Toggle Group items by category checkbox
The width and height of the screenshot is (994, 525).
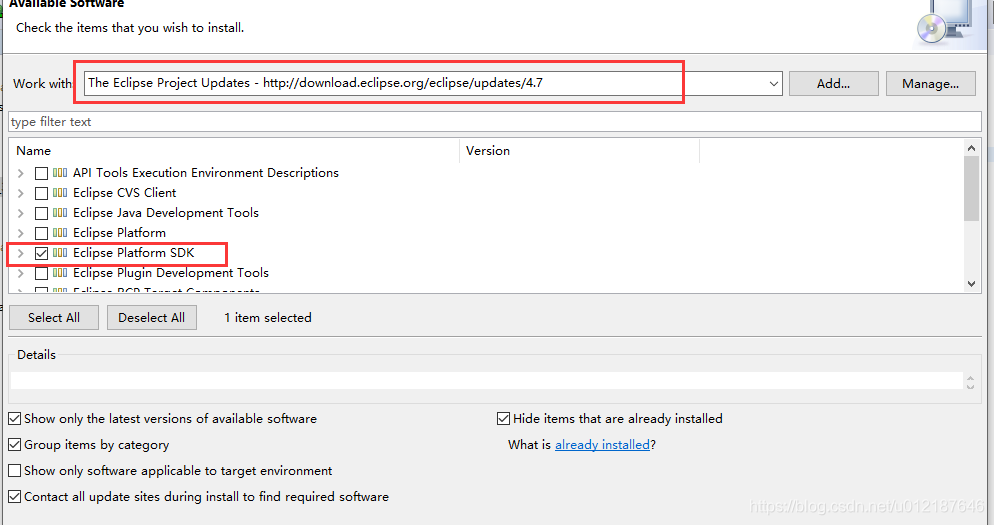click(15, 444)
